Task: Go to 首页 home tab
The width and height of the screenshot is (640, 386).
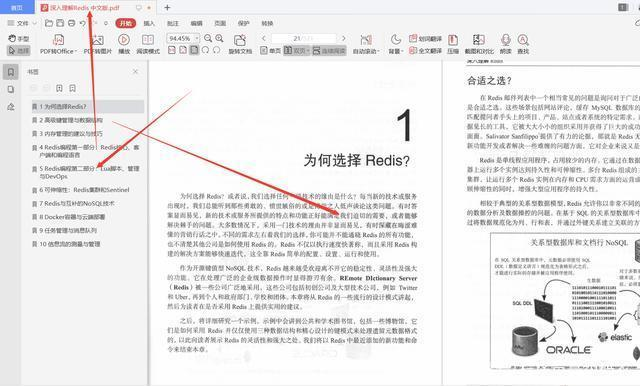Action: click(x=17, y=7)
